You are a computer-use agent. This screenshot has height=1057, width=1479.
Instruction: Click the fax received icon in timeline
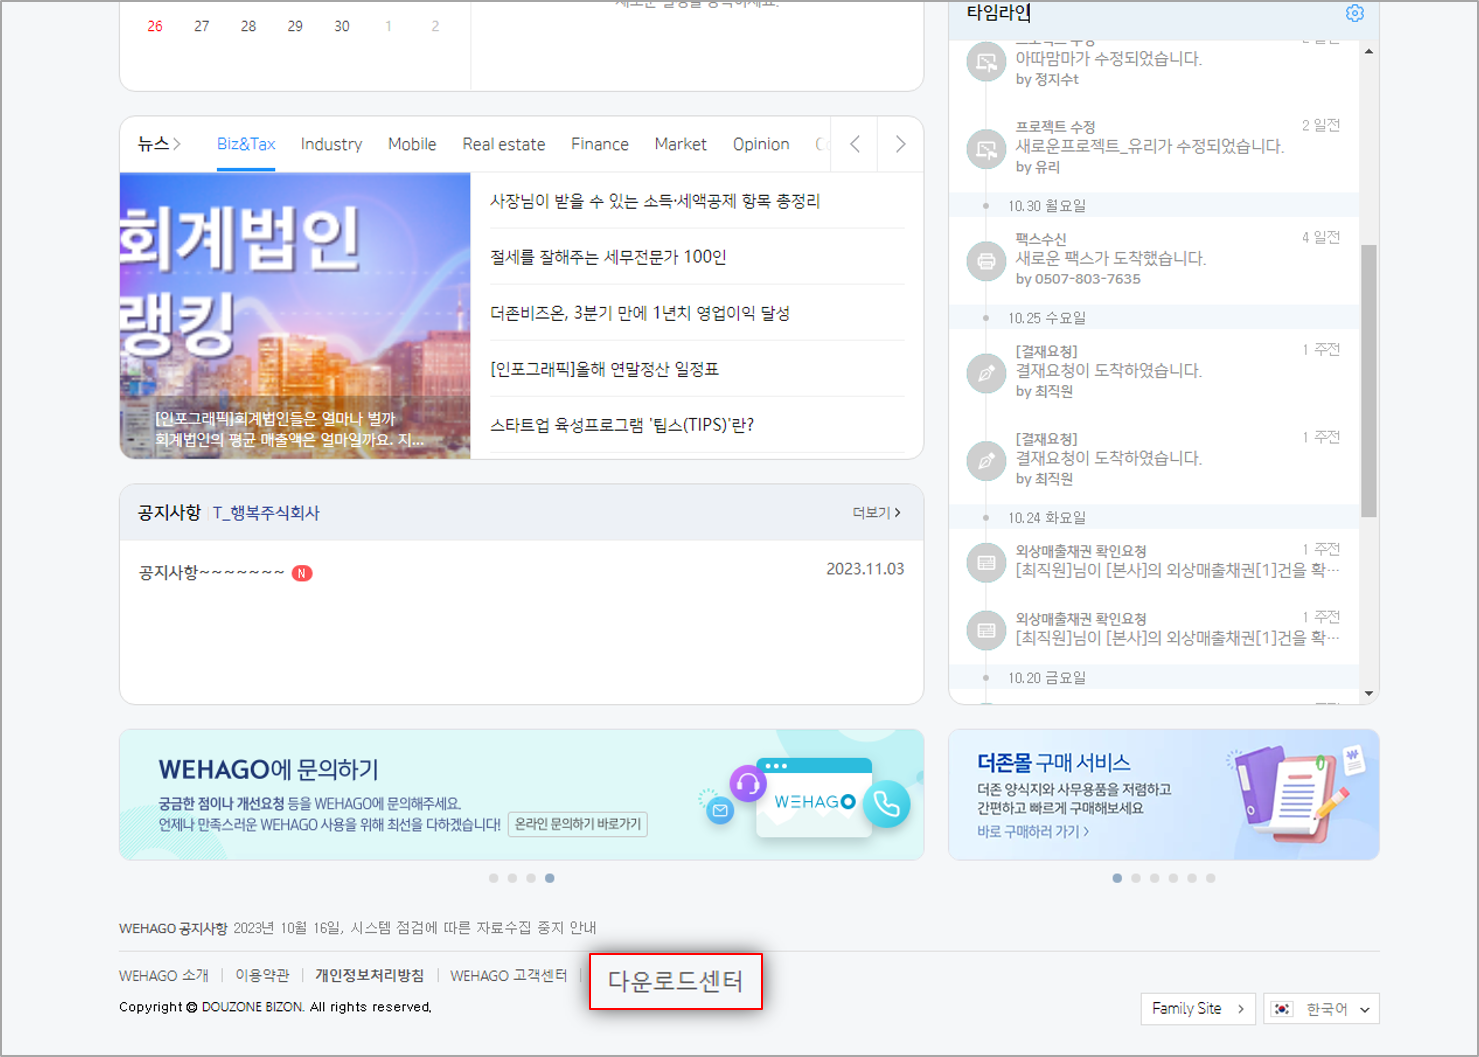[x=986, y=260]
